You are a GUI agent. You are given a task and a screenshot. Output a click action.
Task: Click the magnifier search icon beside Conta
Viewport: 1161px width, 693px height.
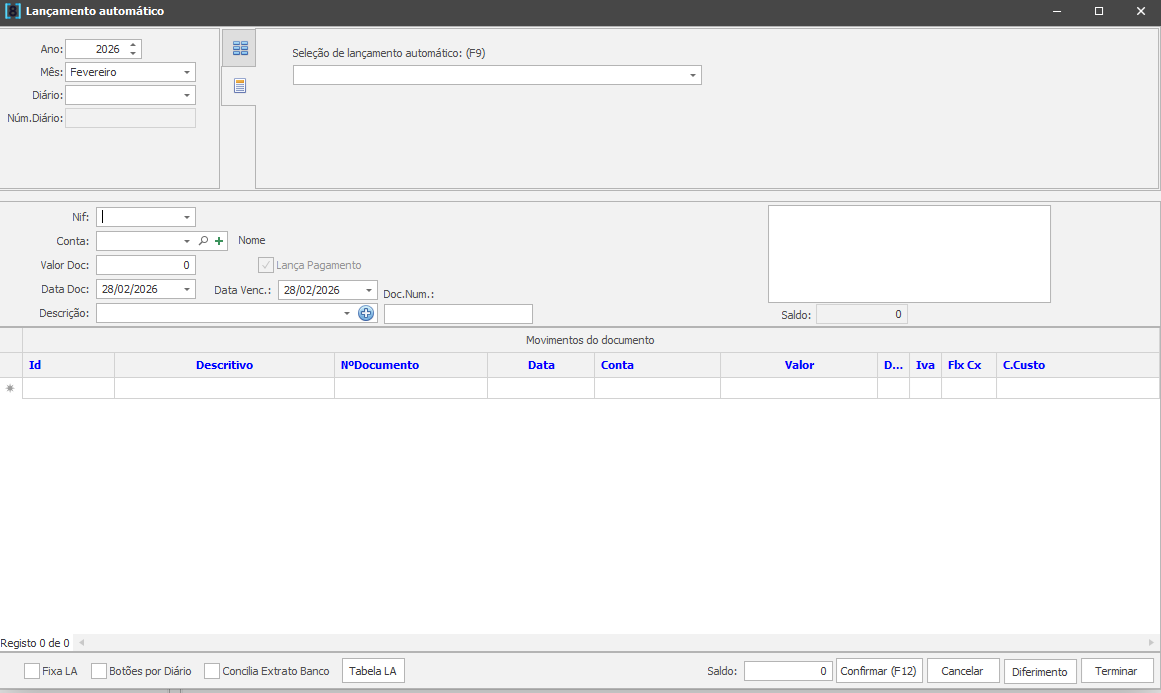coord(203,241)
